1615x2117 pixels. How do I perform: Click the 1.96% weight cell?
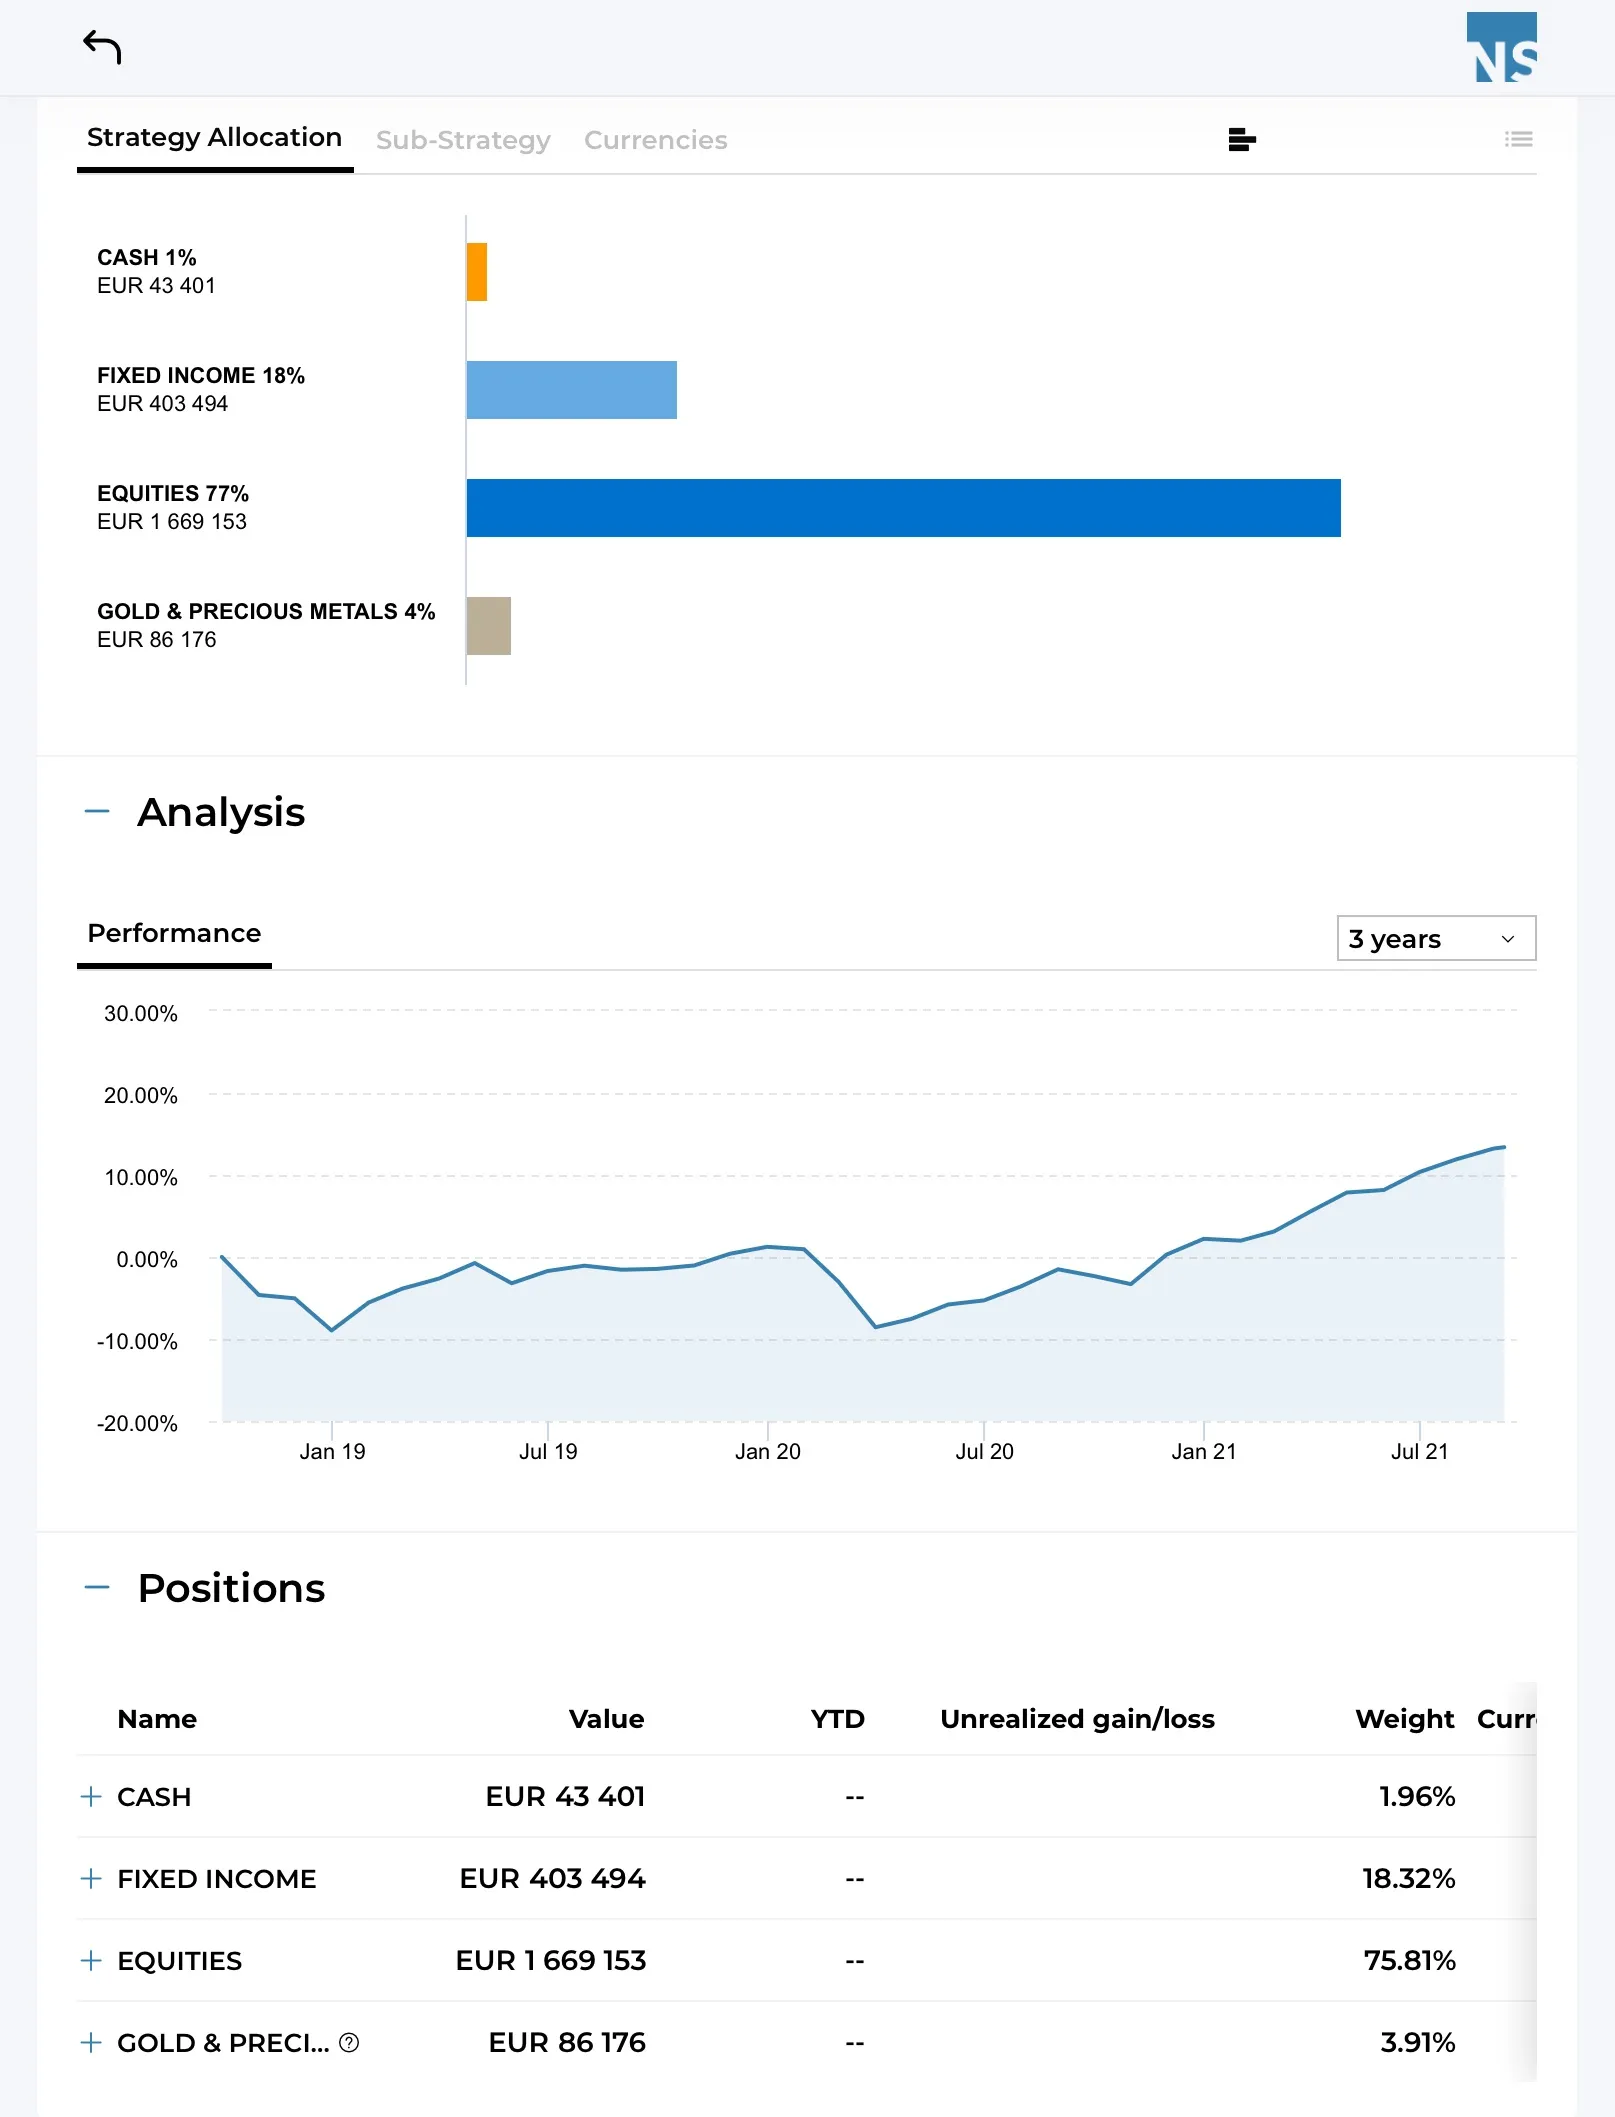1417,1797
